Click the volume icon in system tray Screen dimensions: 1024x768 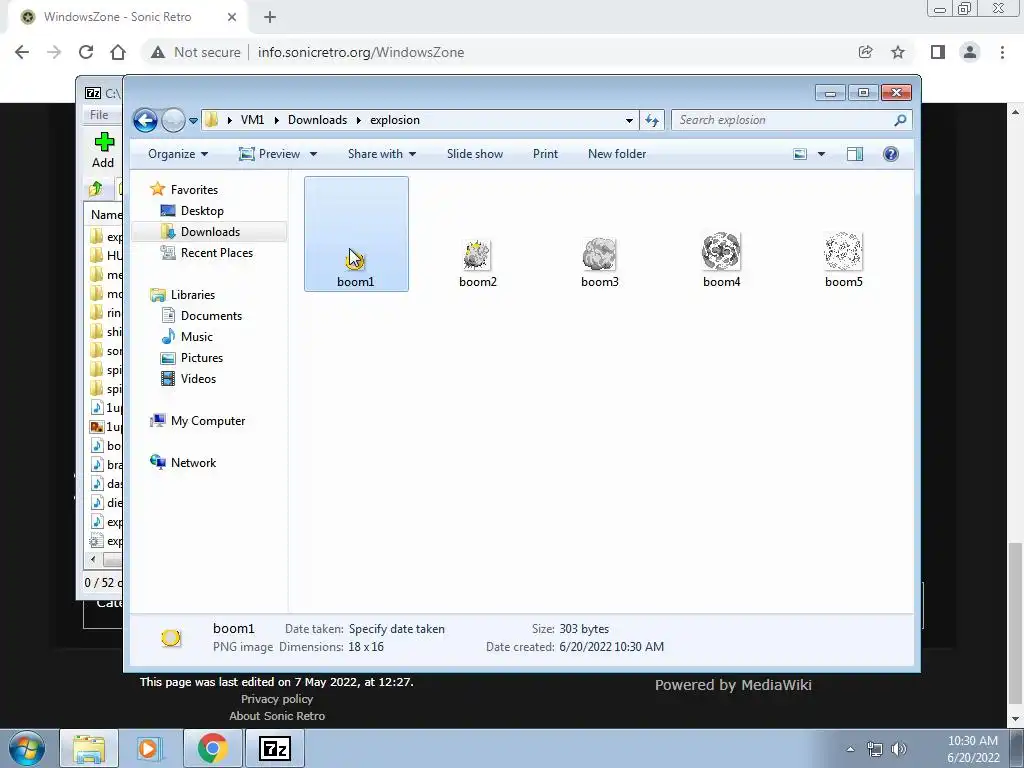click(x=899, y=748)
